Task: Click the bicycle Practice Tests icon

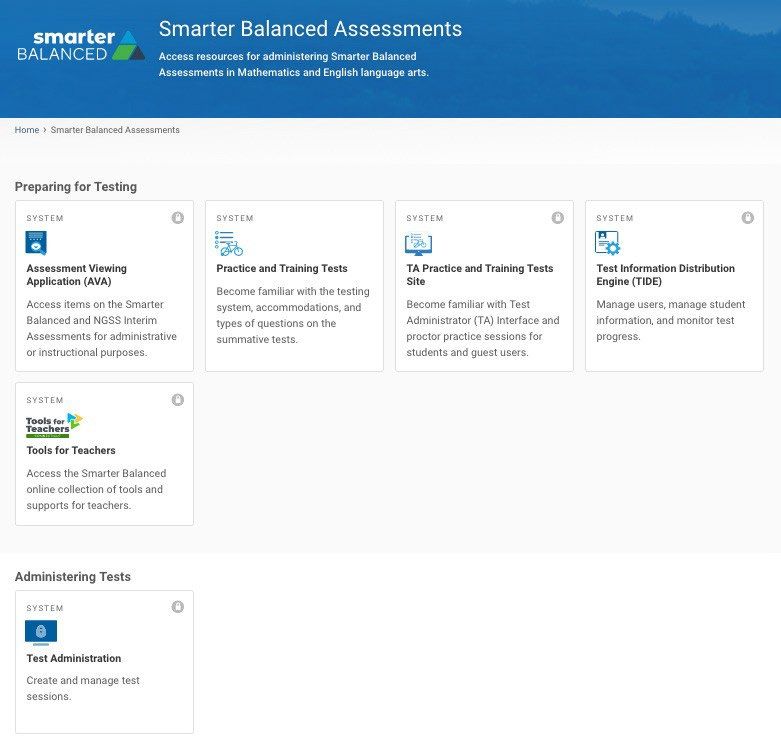Action: pyautogui.click(x=229, y=243)
